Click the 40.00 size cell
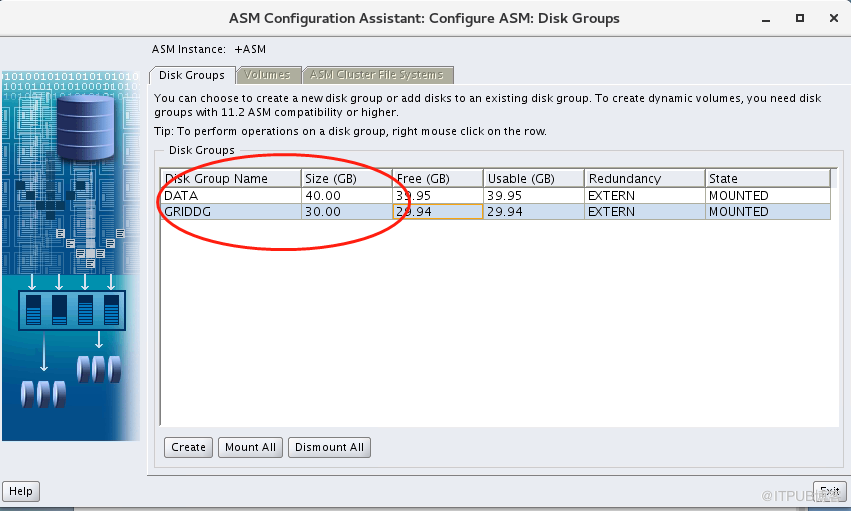 pos(346,195)
